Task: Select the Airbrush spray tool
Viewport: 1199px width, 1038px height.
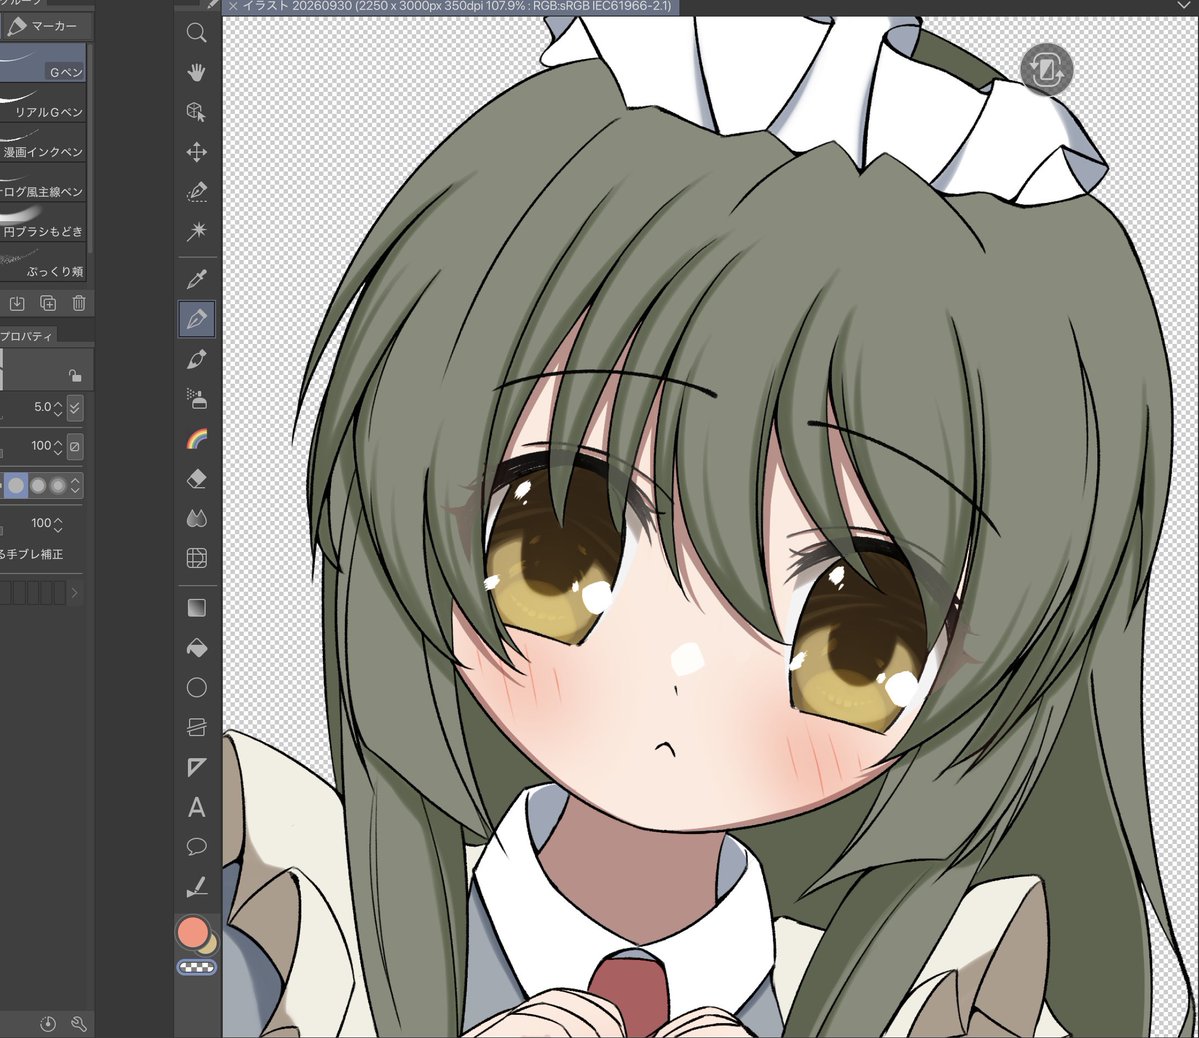Action: pos(197,399)
